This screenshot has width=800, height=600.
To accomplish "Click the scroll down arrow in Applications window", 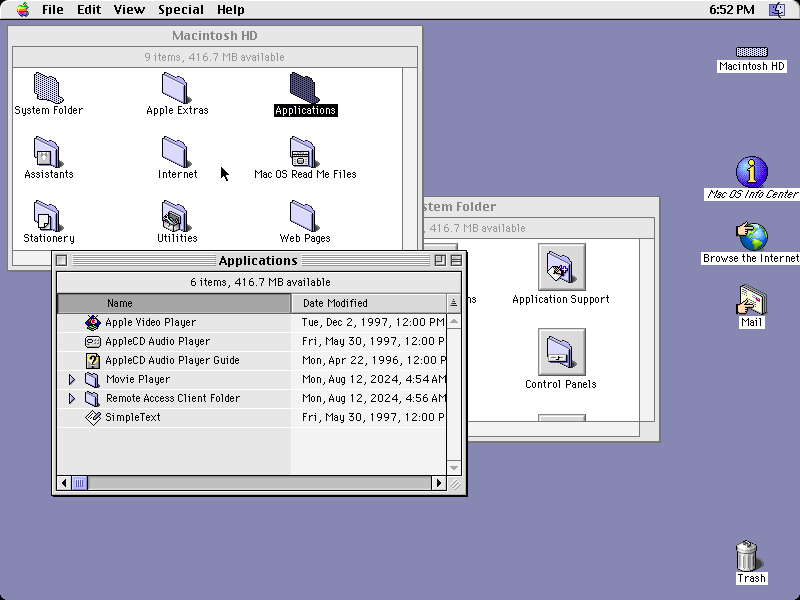I will (x=454, y=468).
